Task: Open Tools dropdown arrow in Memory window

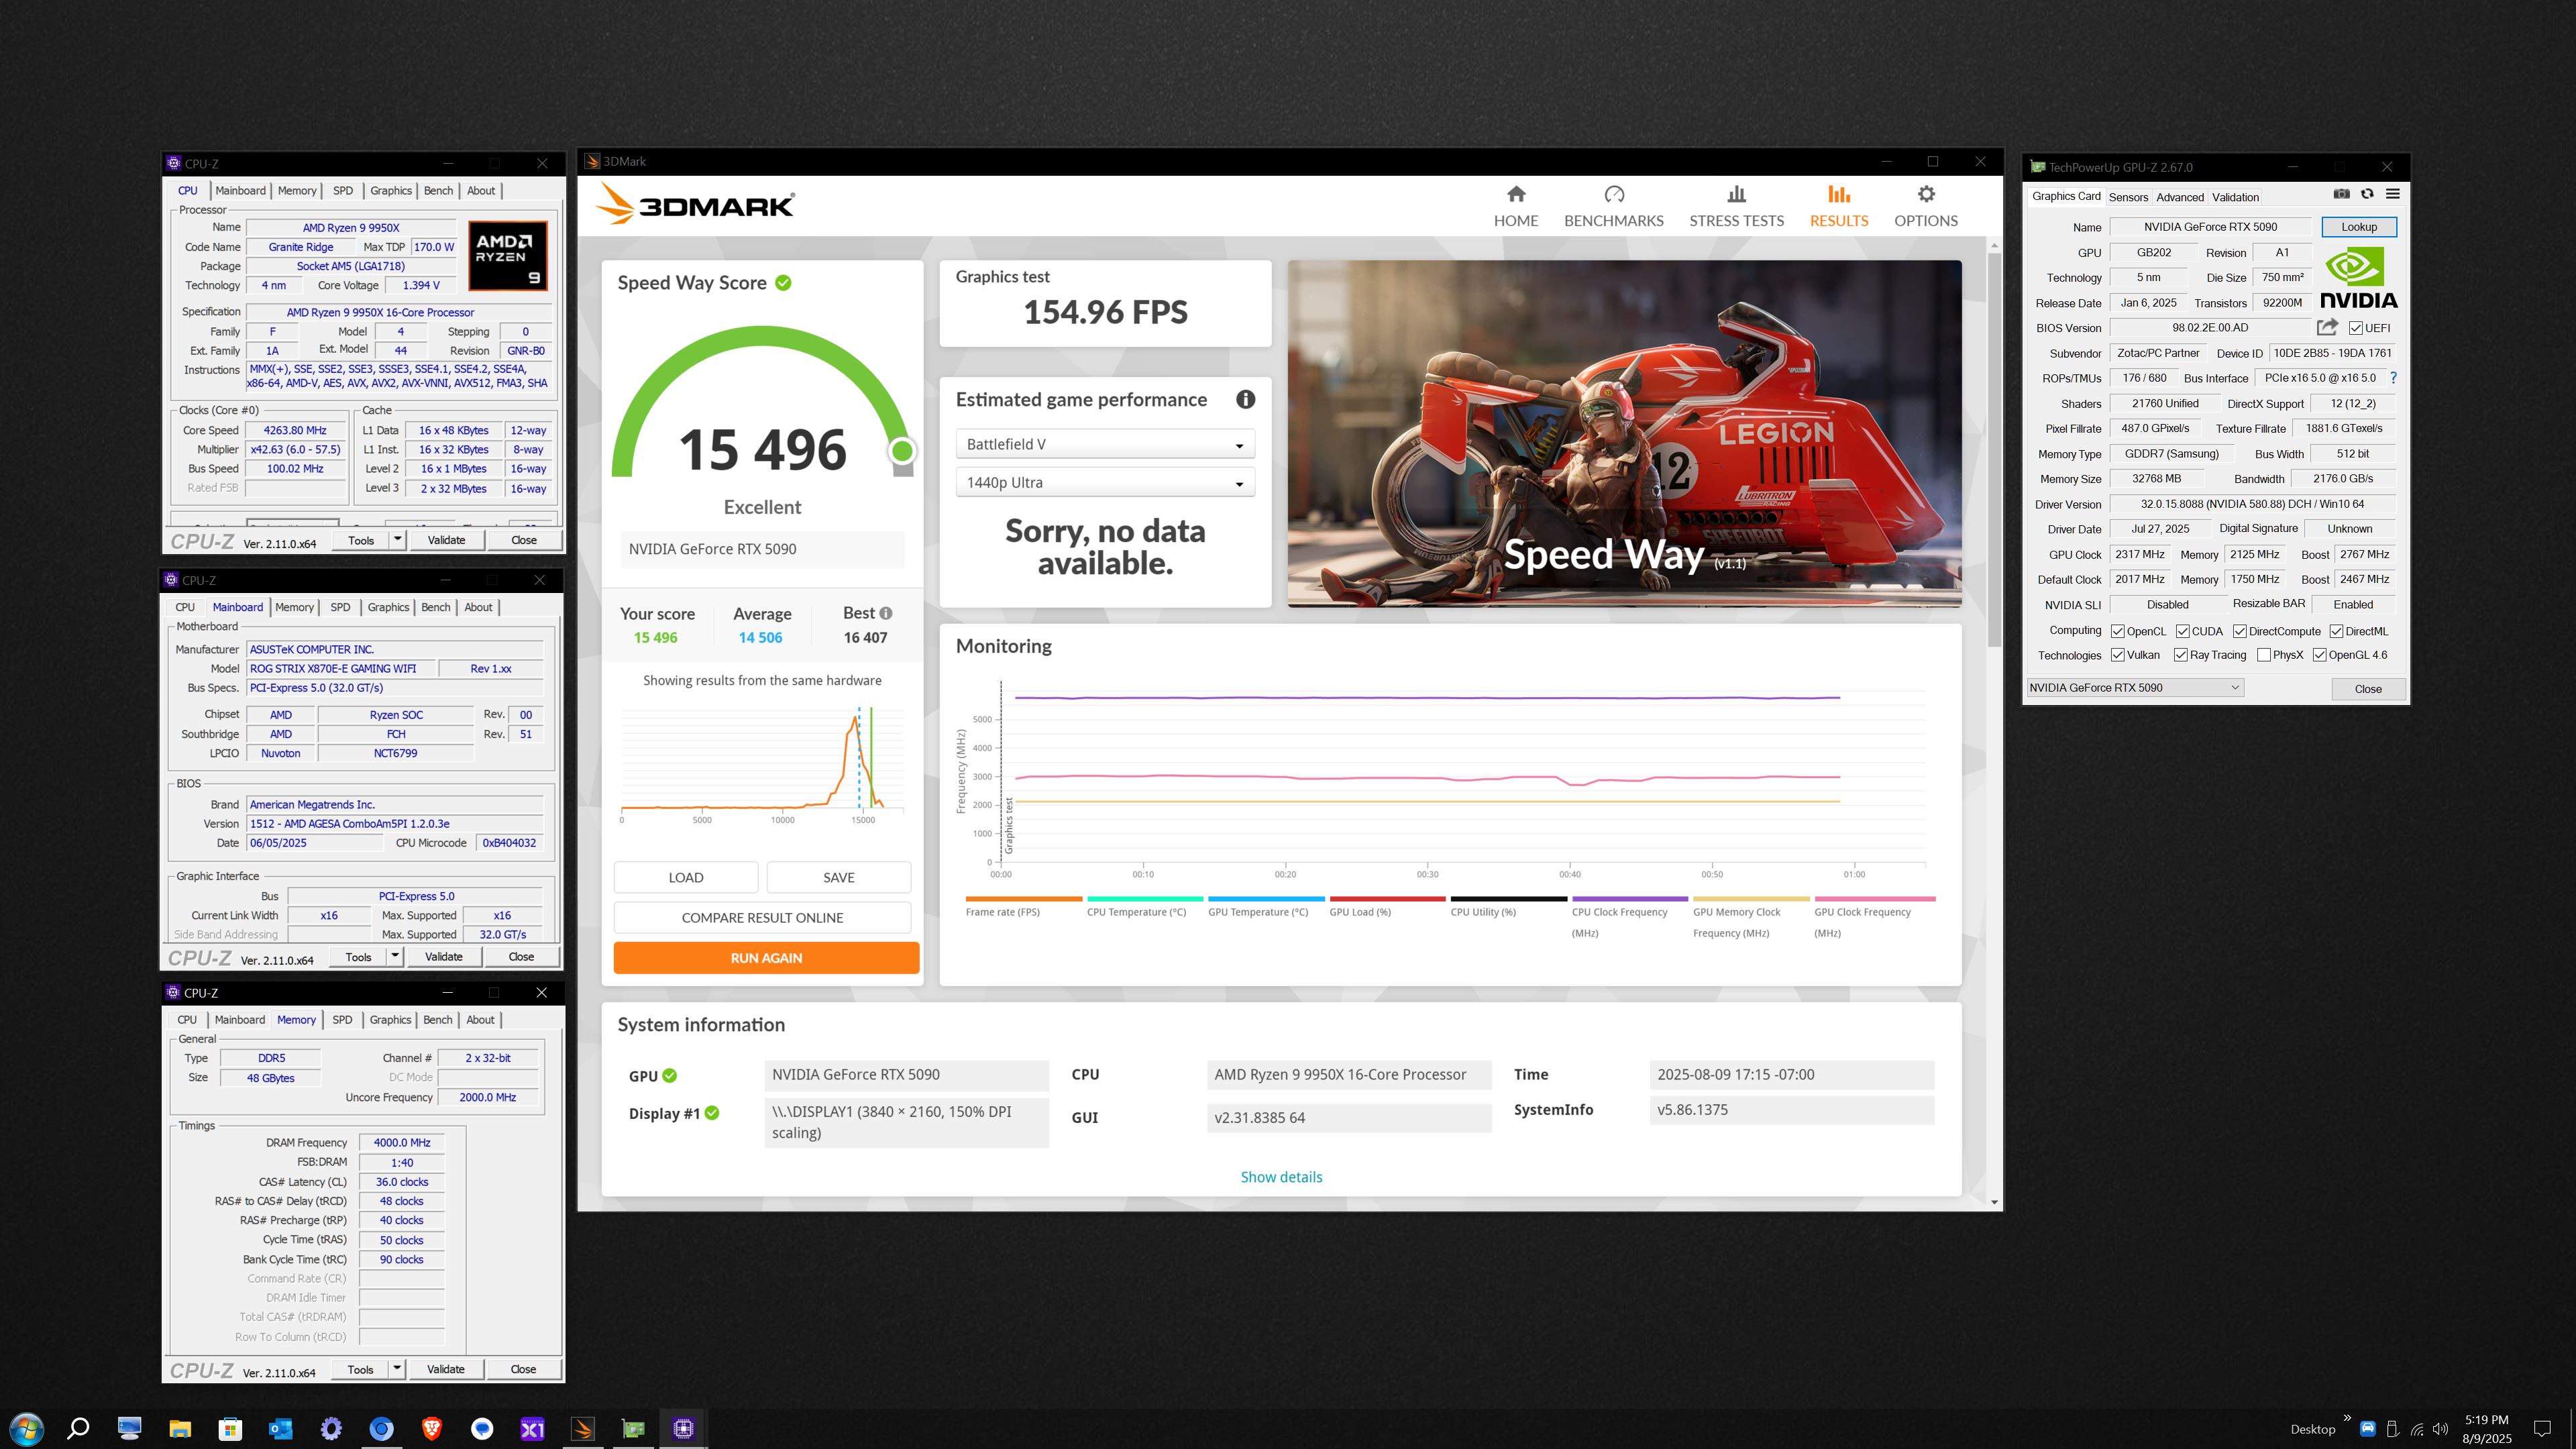Action: [x=397, y=1369]
